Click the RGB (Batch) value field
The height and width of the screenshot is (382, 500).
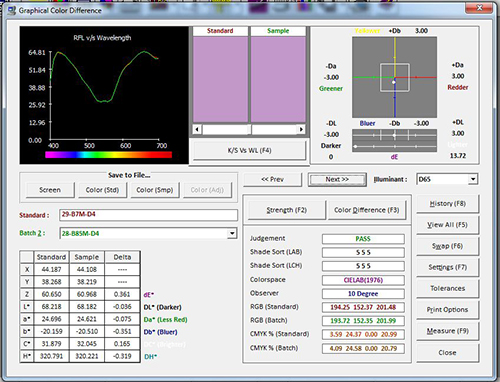click(x=363, y=321)
